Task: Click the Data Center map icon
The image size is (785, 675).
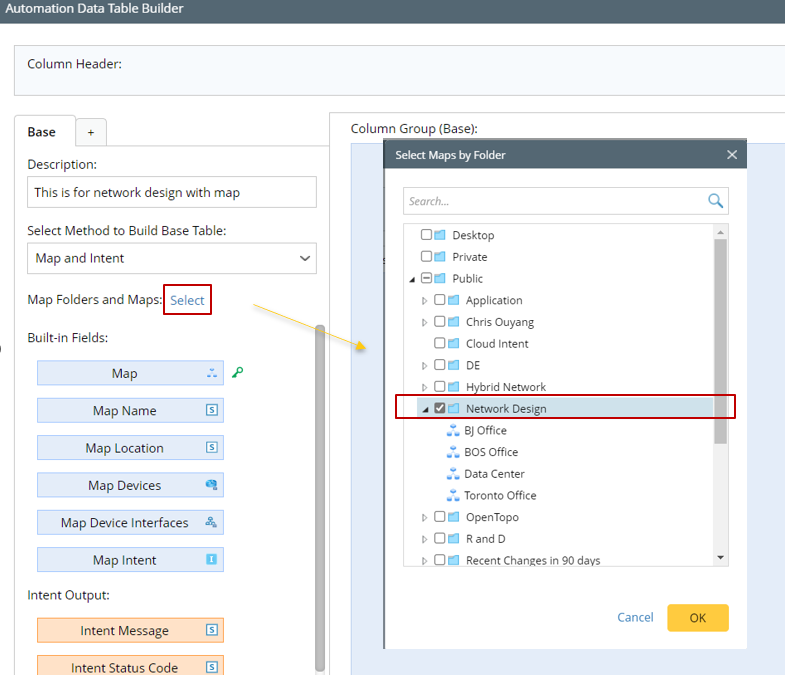Action: click(454, 474)
